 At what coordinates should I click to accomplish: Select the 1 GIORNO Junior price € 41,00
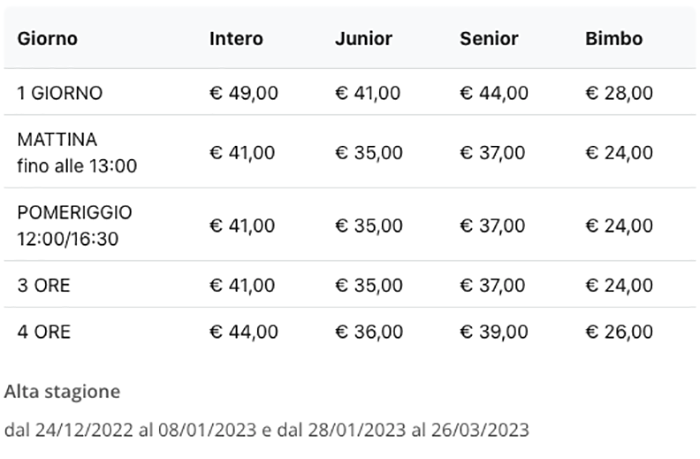point(368,93)
